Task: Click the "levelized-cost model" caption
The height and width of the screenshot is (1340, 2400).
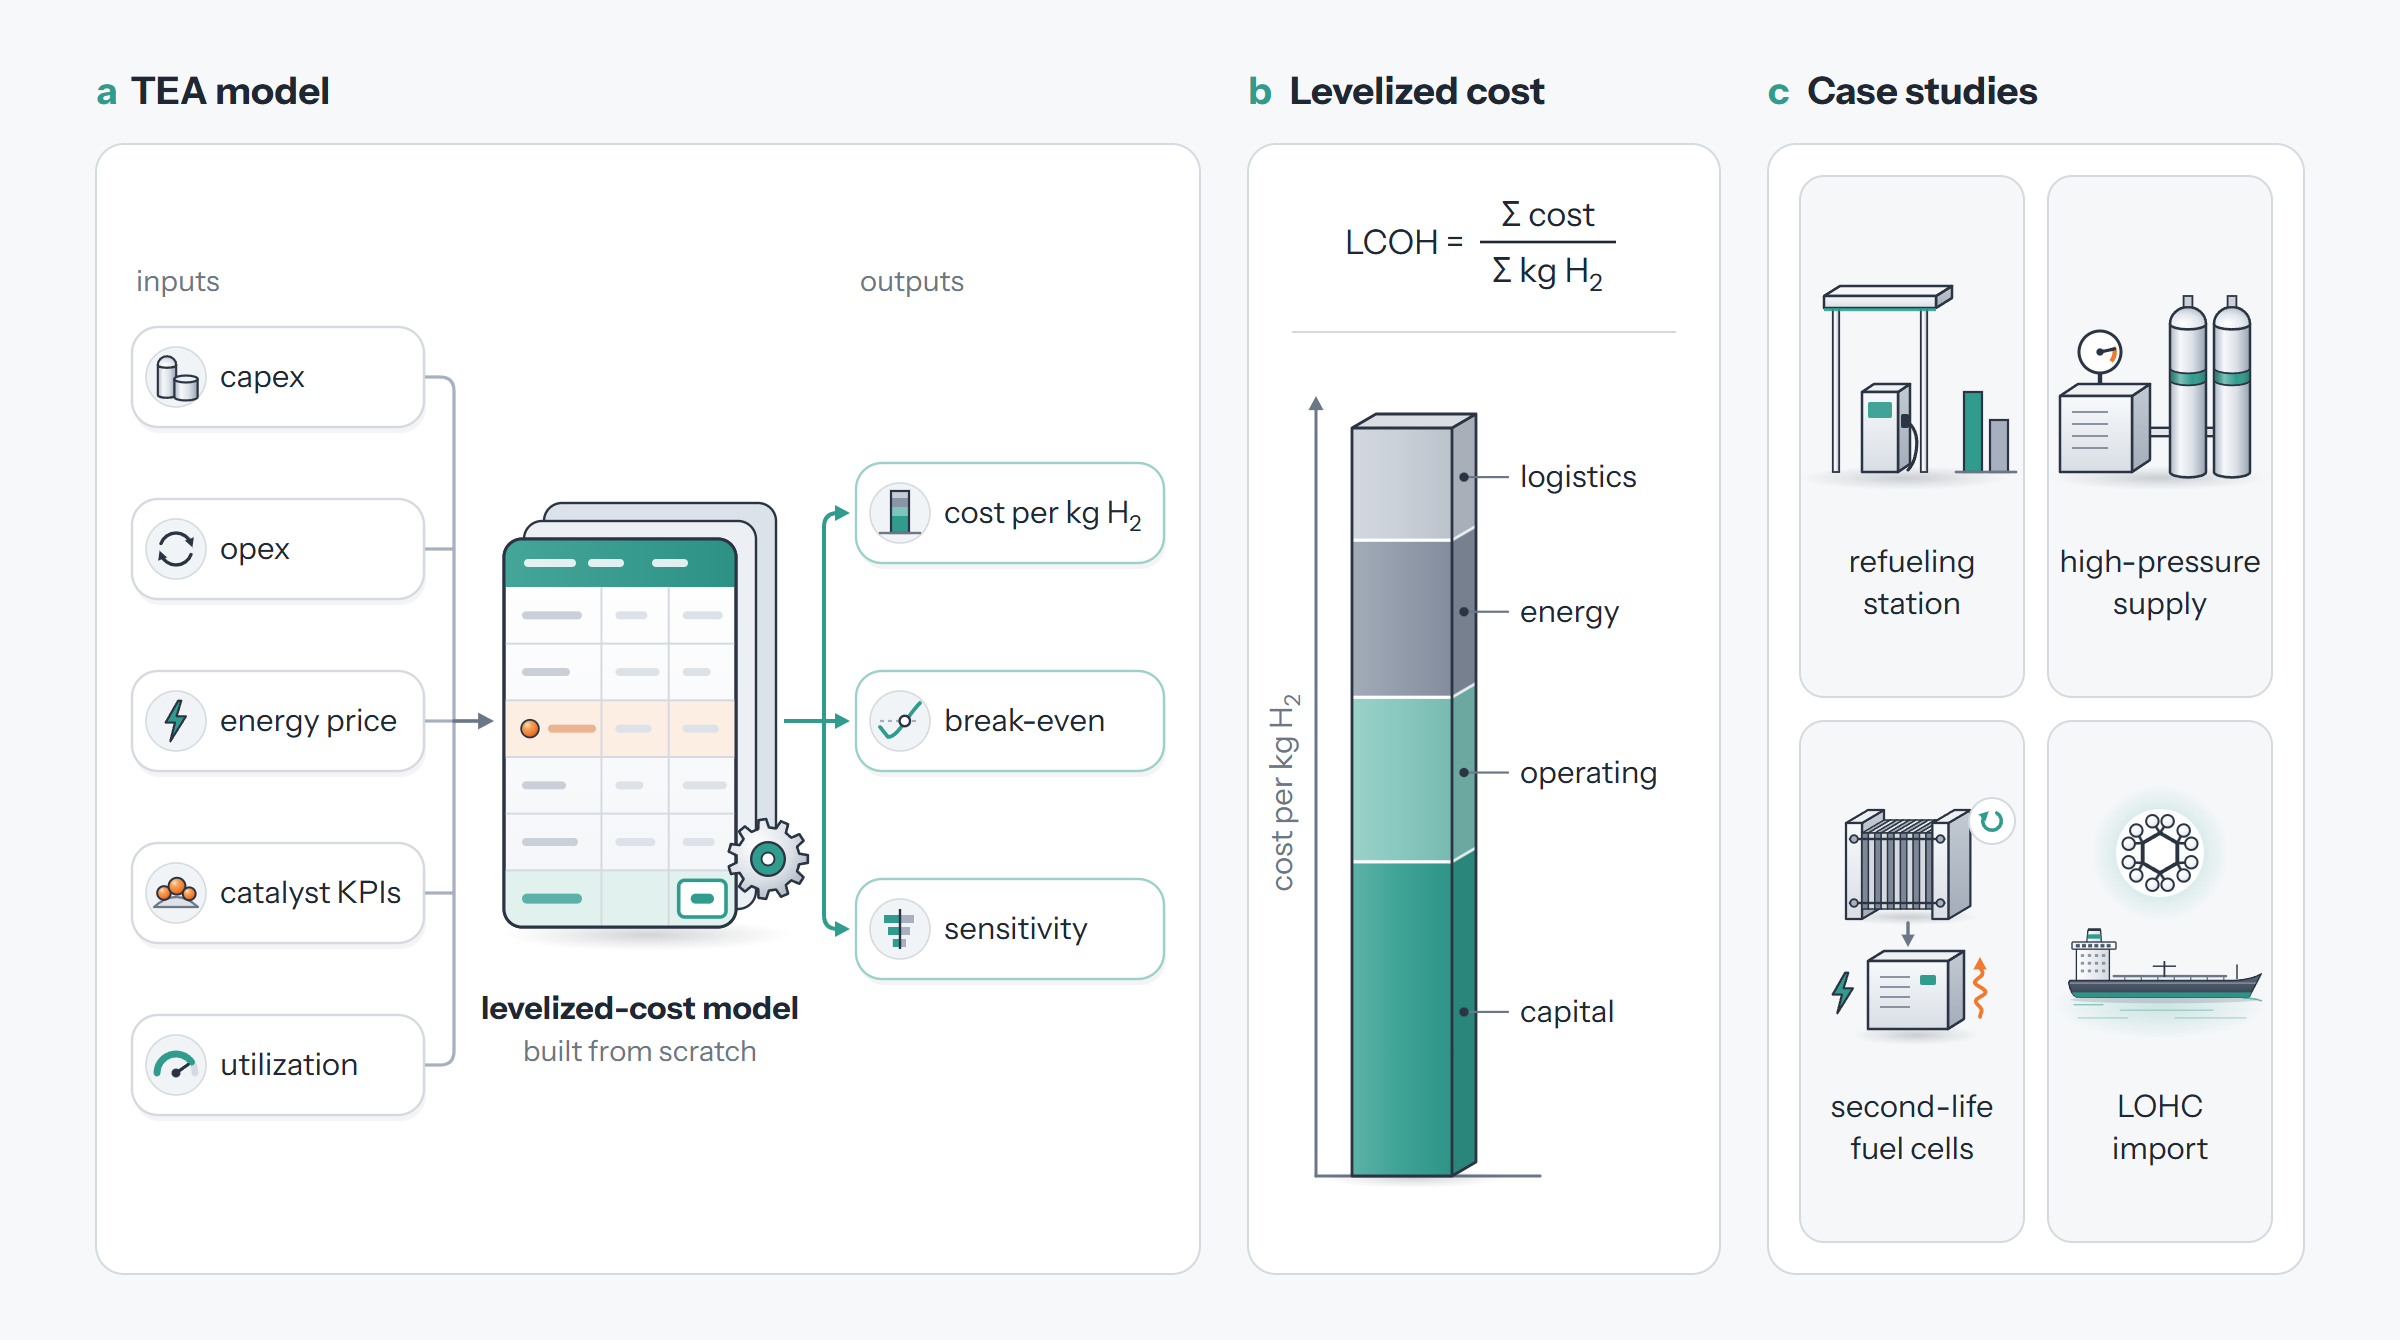Action: (640, 1008)
